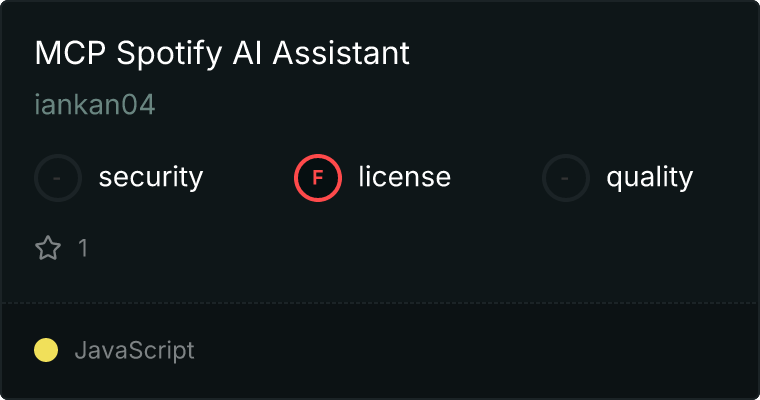
Task: Click the red F license grade badge
Action: click(318, 178)
